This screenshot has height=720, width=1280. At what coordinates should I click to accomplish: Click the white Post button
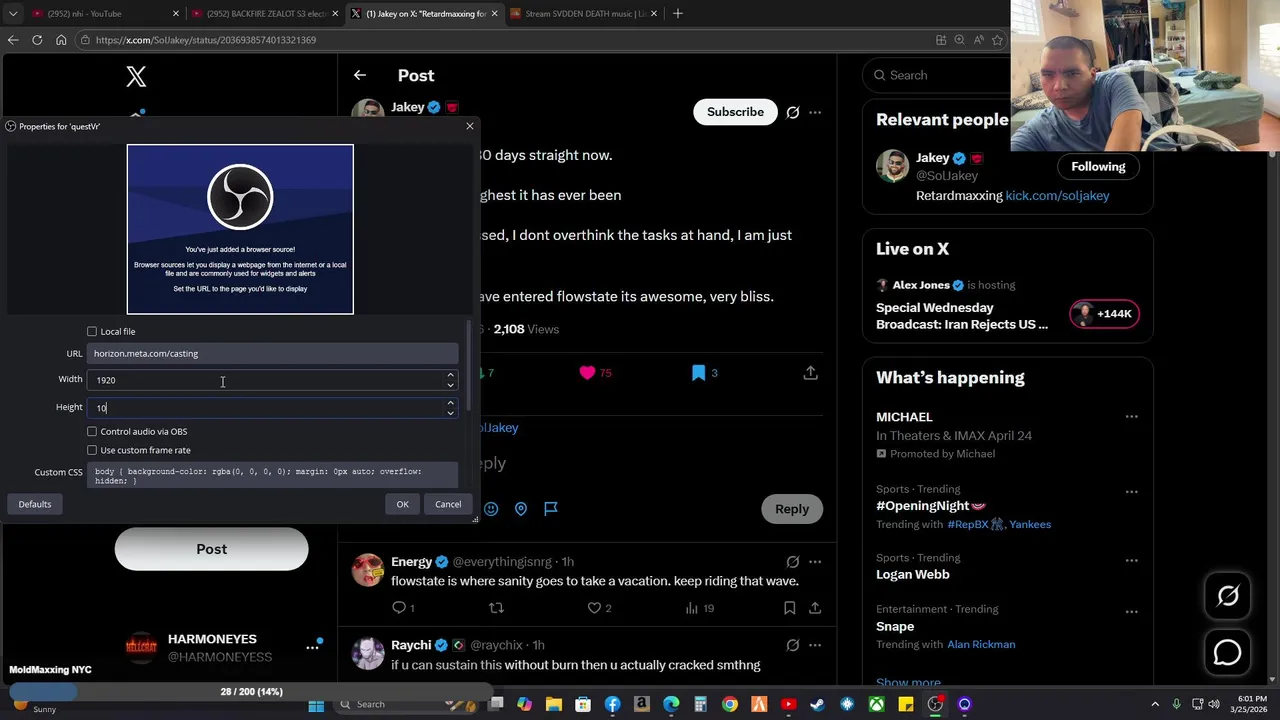211,549
